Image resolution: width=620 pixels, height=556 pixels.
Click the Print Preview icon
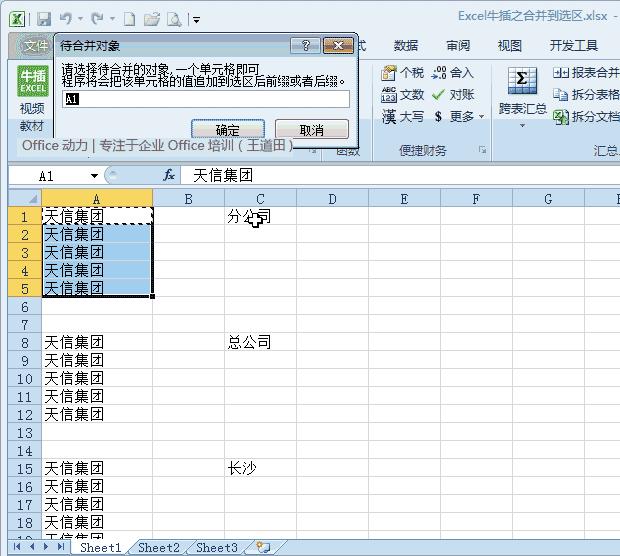click(174, 19)
